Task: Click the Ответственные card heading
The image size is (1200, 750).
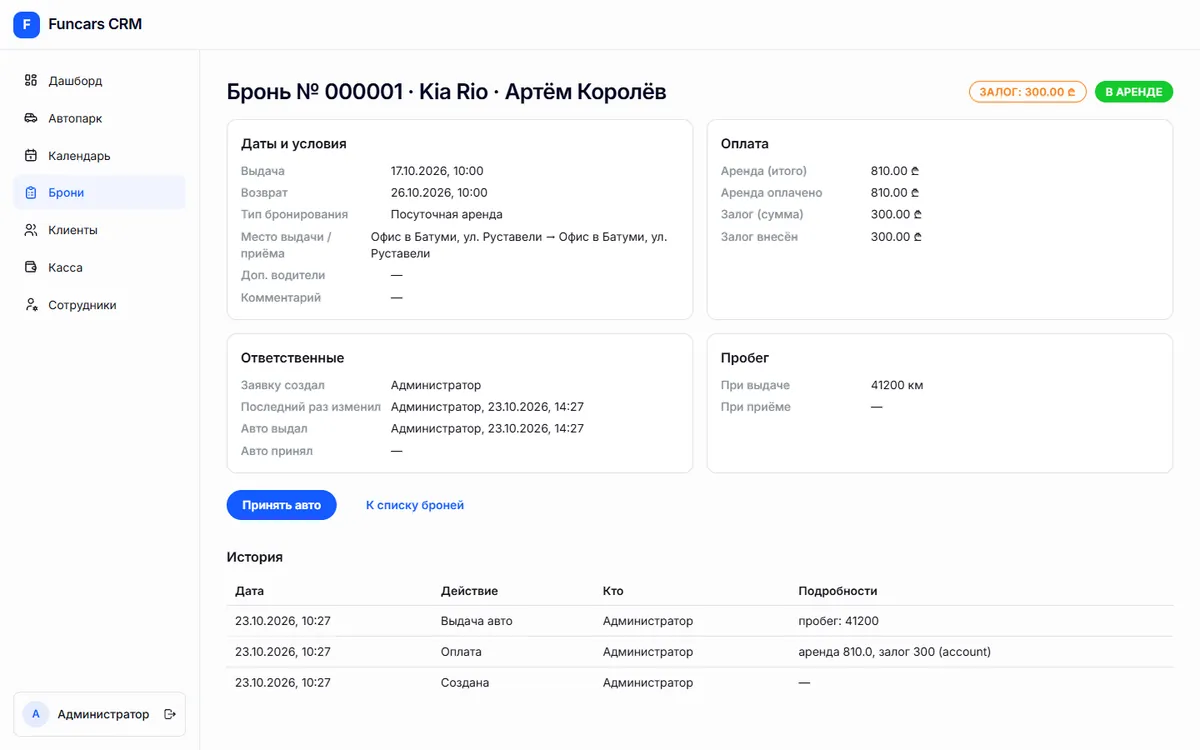Action: [x=293, y=358]
